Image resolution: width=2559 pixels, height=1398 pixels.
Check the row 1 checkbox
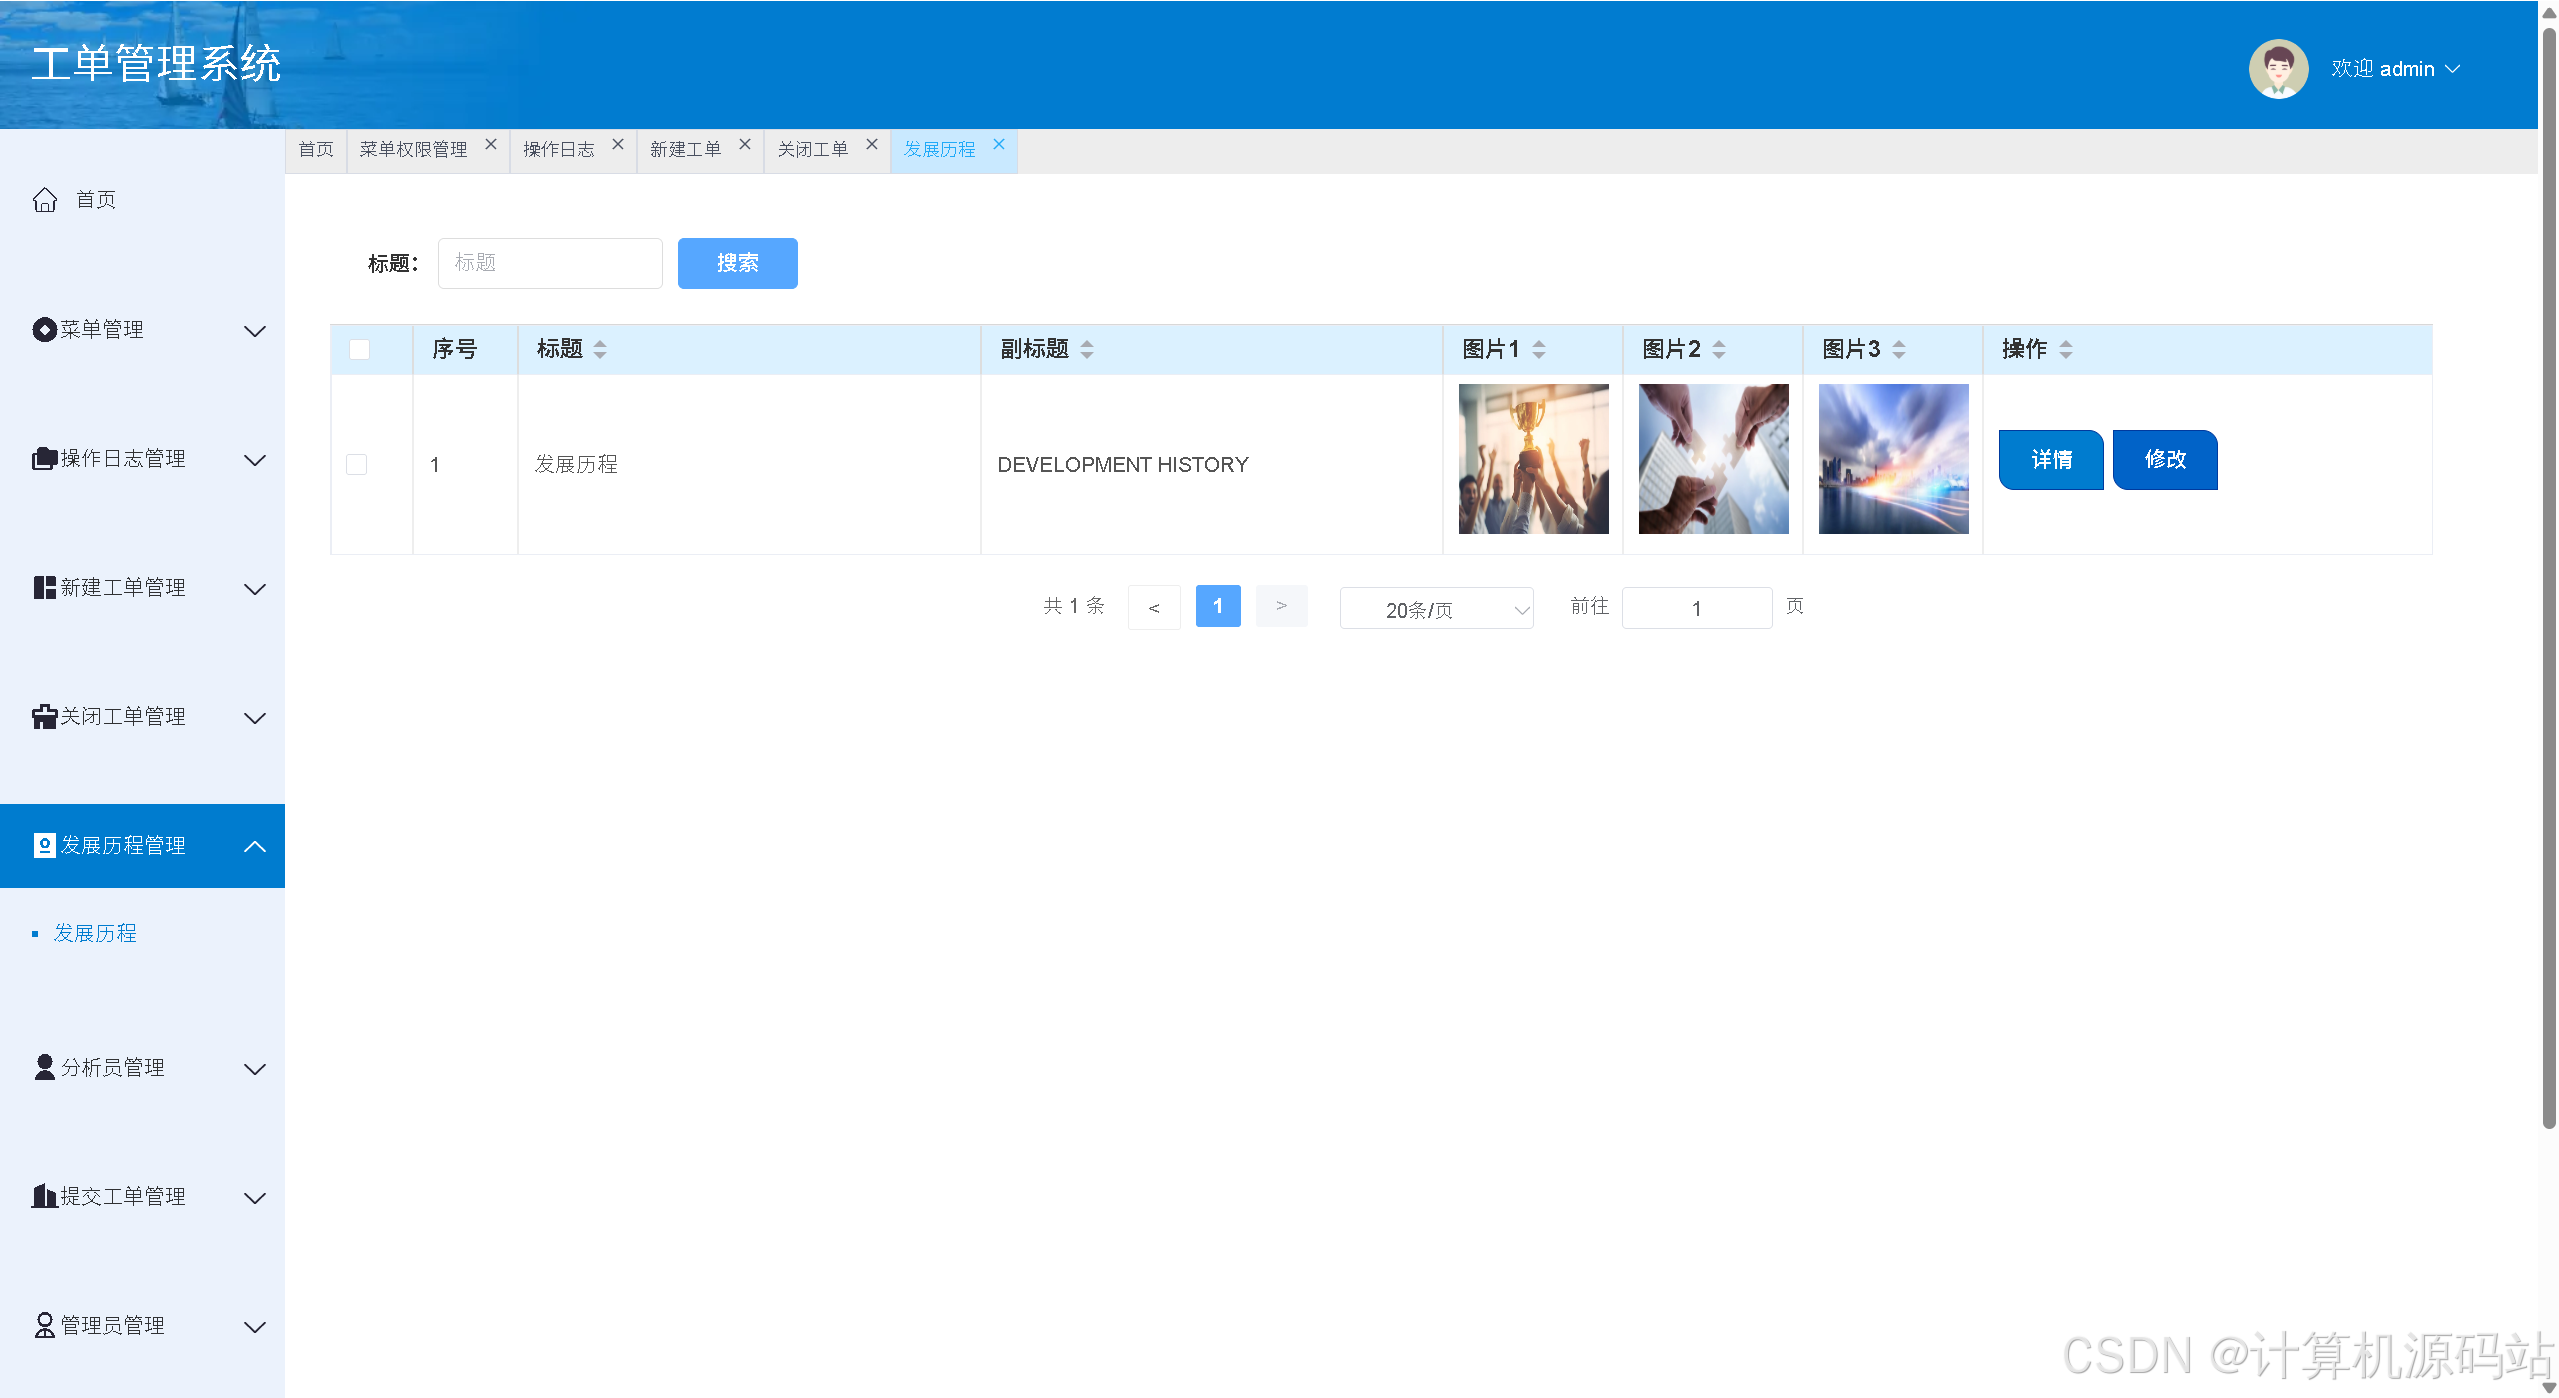tap(356, 465)
